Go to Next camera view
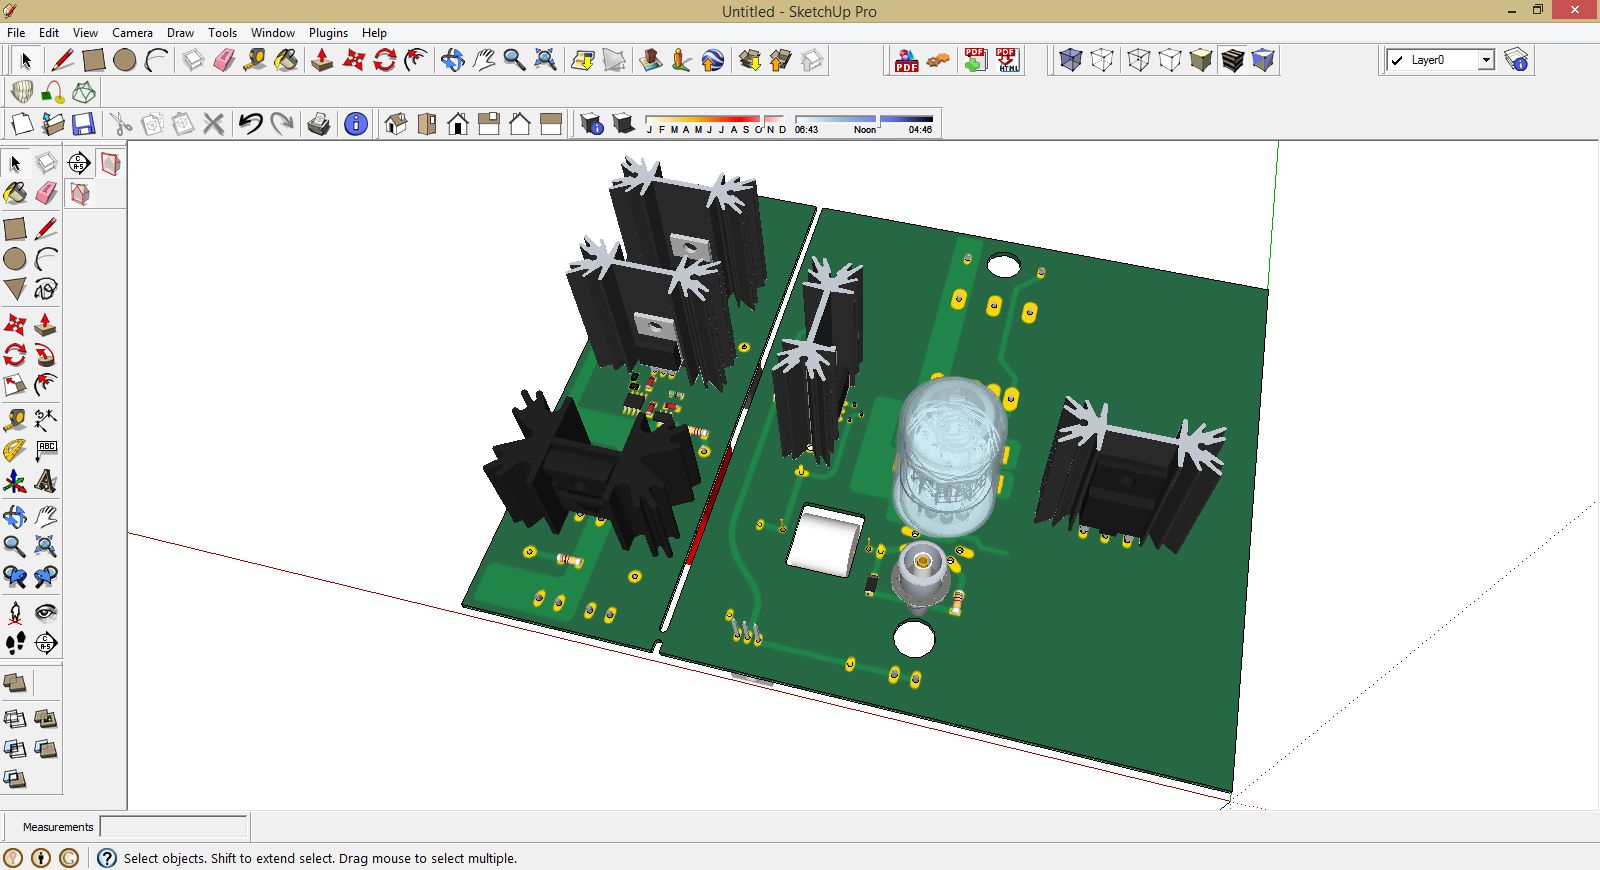This screenshot has height=870, width=1600. (x=46, y=577)
